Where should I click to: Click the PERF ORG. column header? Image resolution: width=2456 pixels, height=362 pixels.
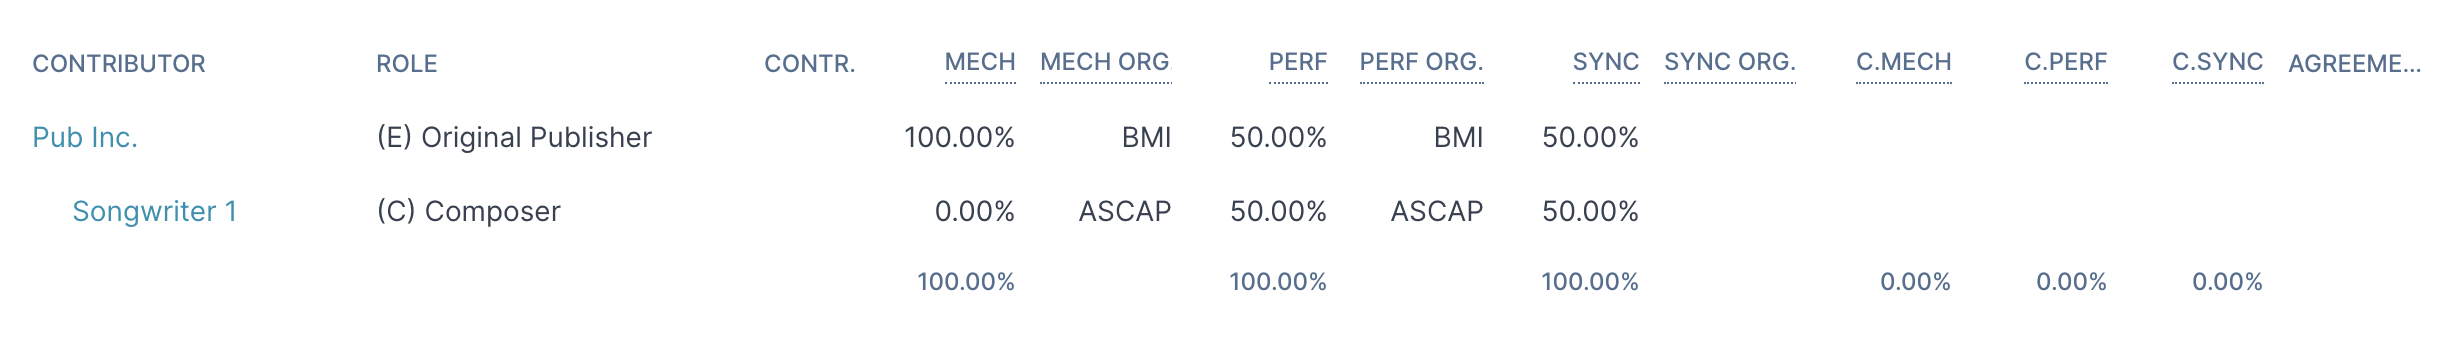(1421, 62)
